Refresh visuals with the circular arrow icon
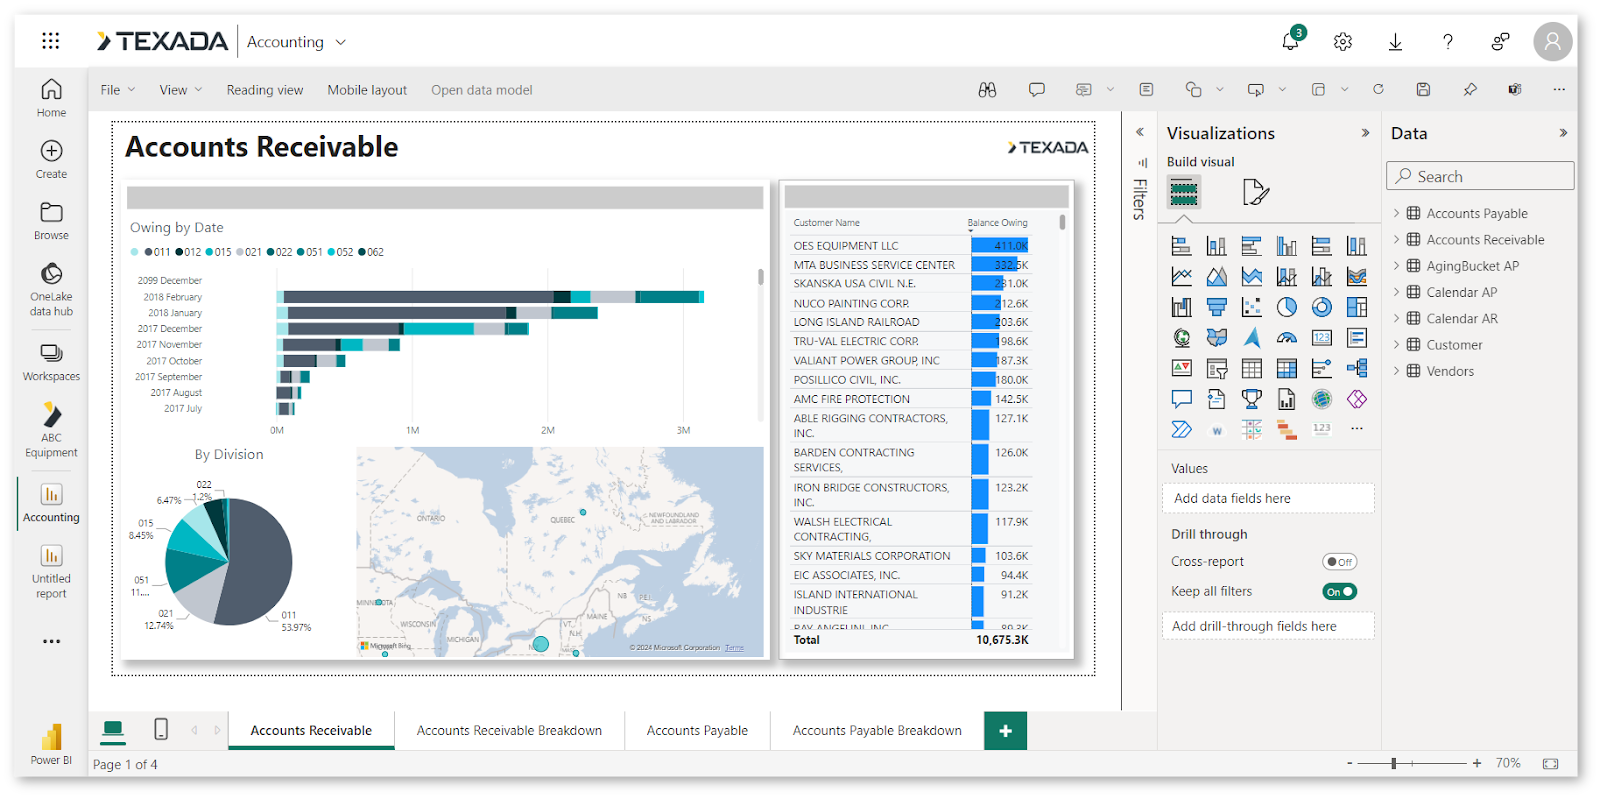Image resolution: width=1600 pixels, height=799 pixels. (1378, 90)
